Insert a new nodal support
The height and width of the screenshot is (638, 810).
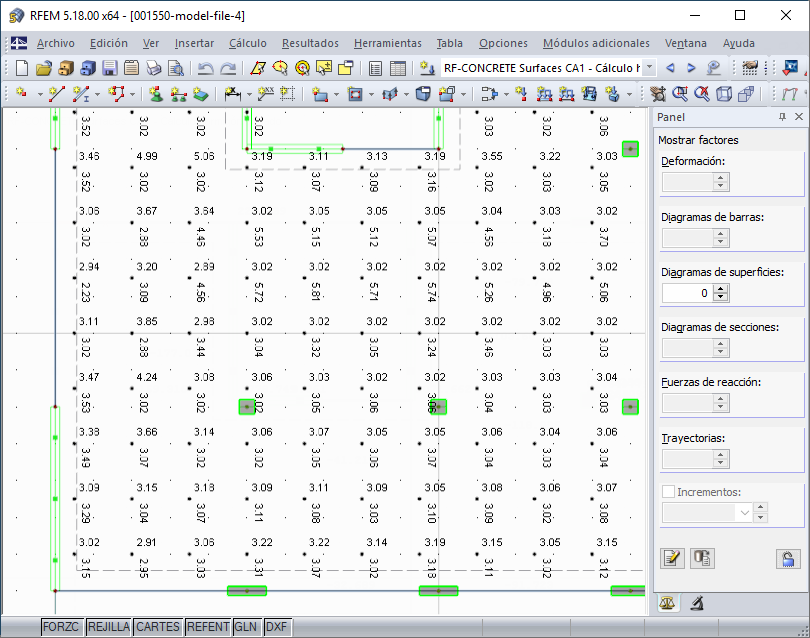tap(156, 94)
